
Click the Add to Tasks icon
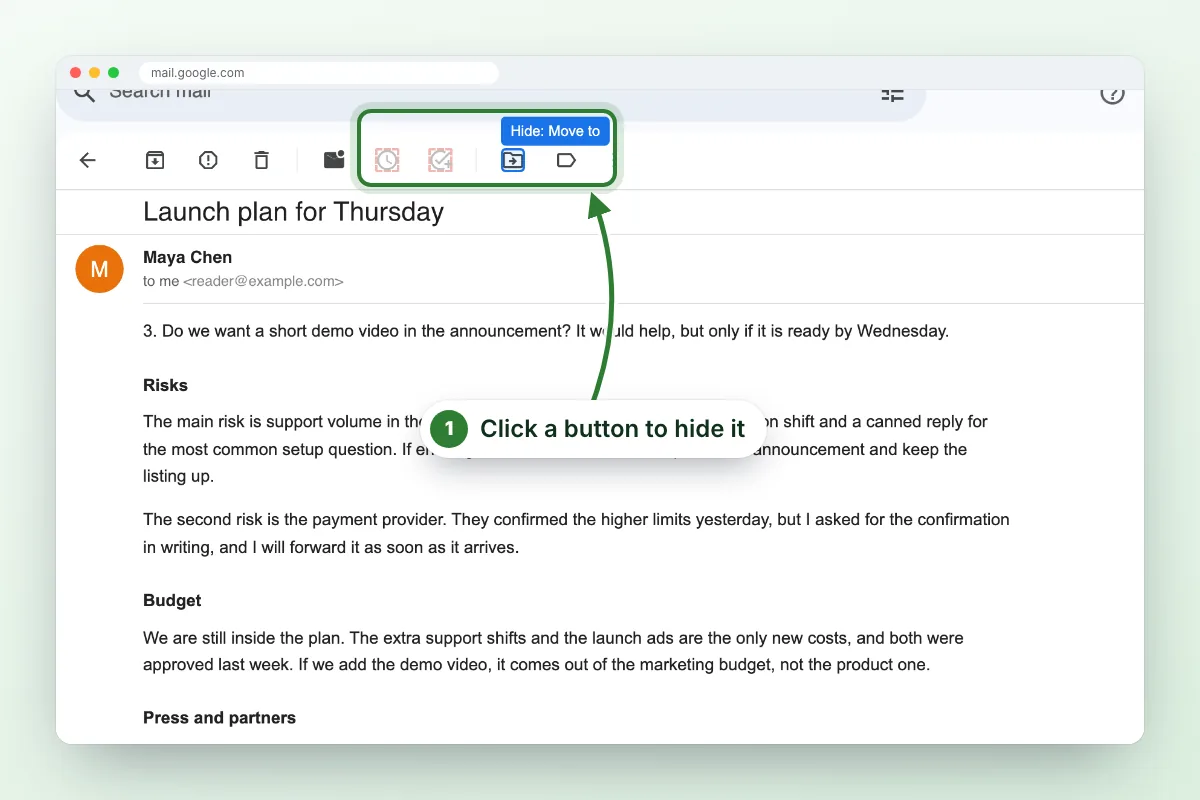[x=440, y=160]
